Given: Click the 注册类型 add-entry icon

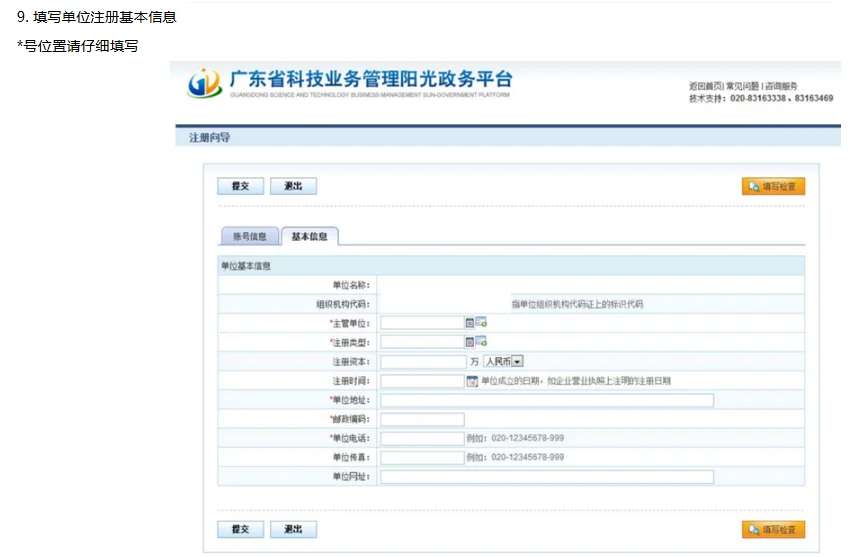Looking at the screenshot, I should click(481, 342).
